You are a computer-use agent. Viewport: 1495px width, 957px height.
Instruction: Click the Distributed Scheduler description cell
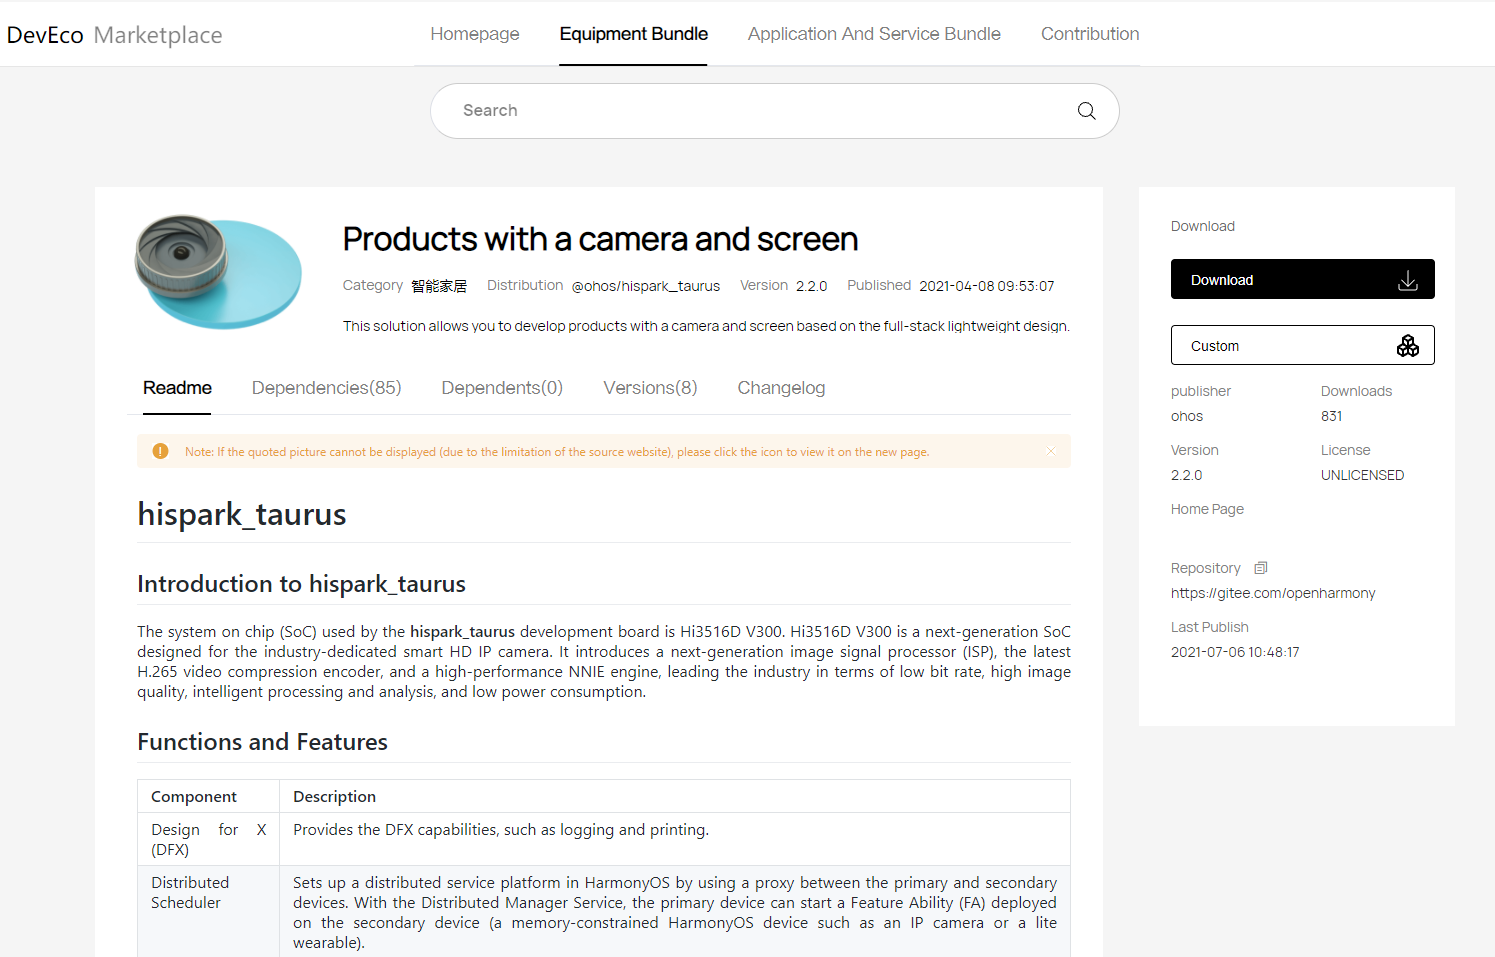[x=675, y=912]
